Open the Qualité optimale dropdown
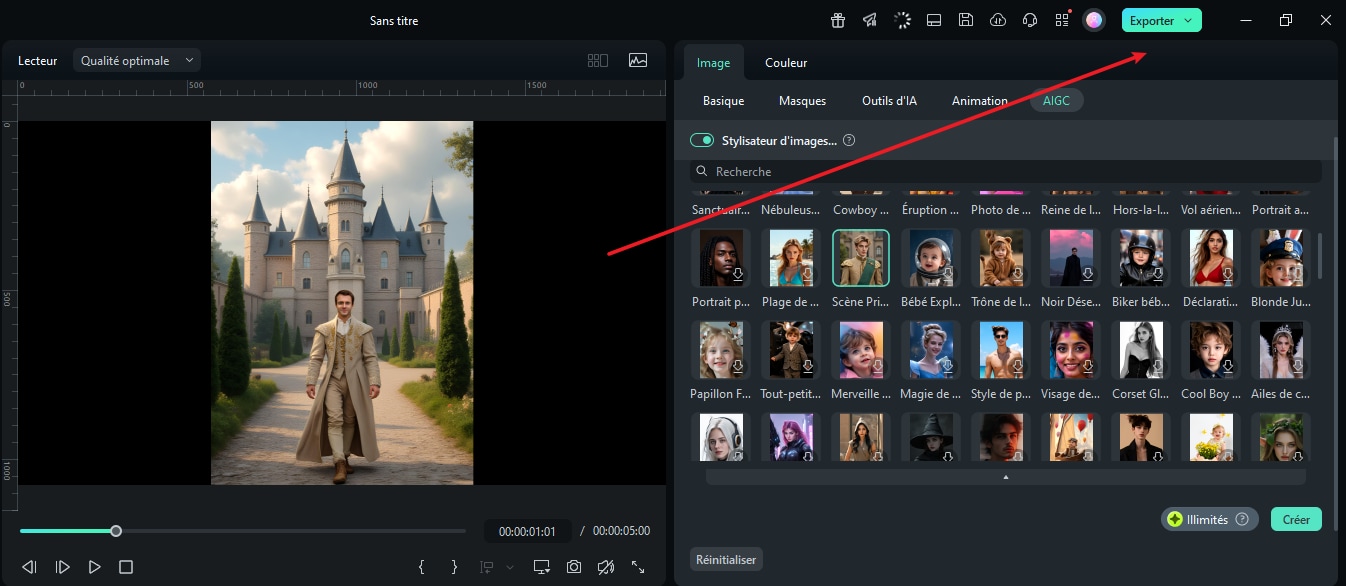The width and height of the screenshot is (1346, 586). tap(137, 60)
